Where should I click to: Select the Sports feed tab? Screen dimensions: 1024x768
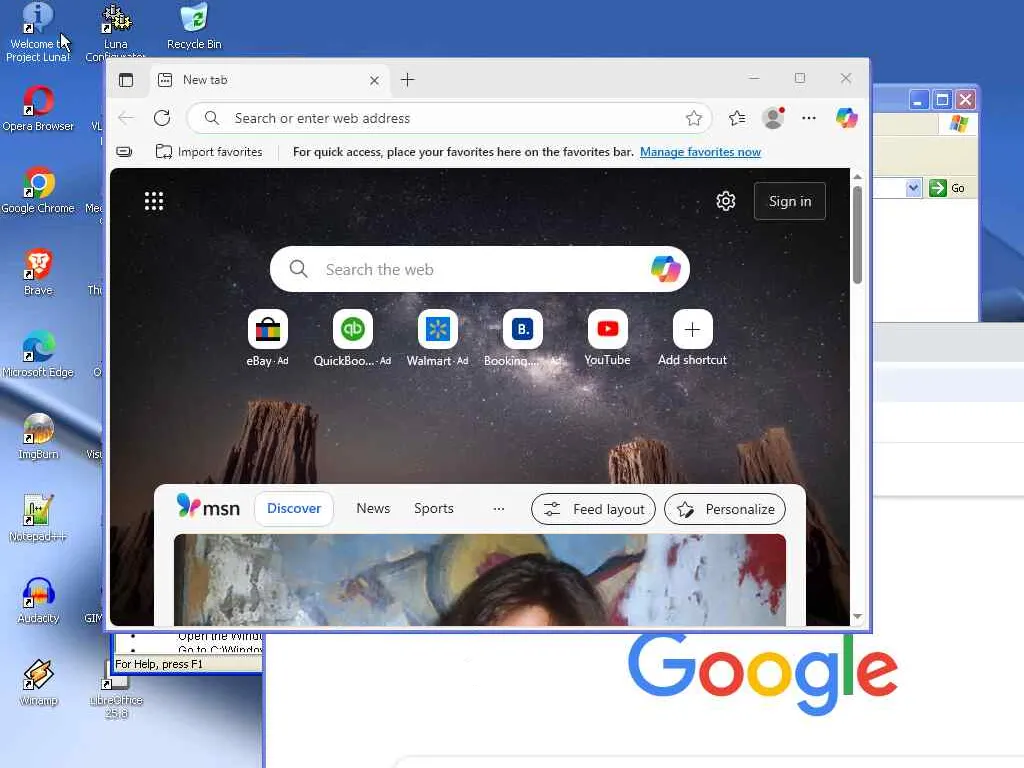point(434,509)
